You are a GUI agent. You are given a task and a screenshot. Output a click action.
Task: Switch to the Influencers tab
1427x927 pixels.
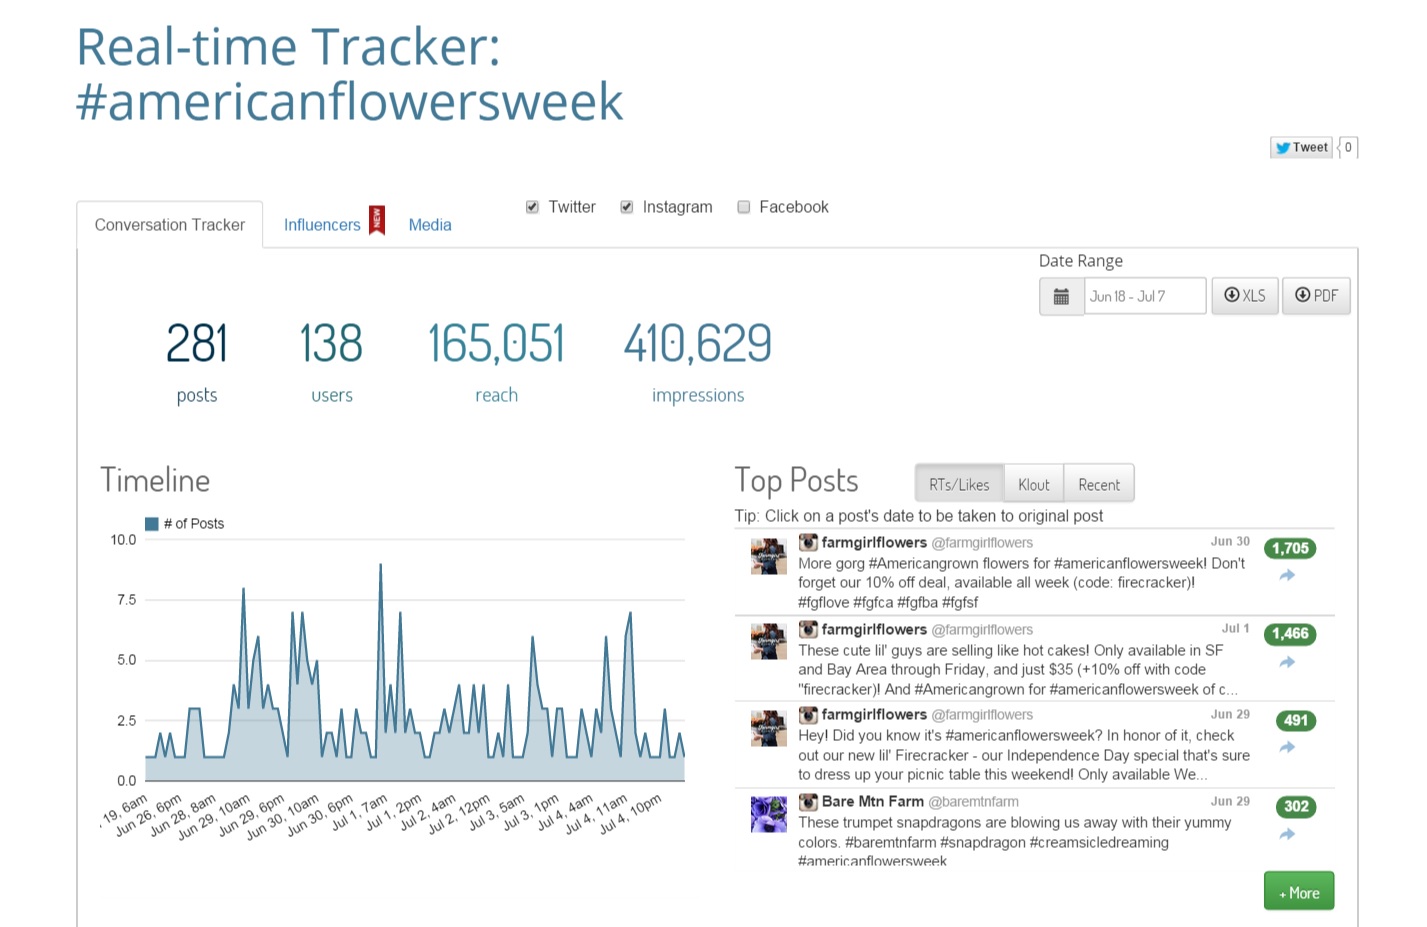point(322,225)
